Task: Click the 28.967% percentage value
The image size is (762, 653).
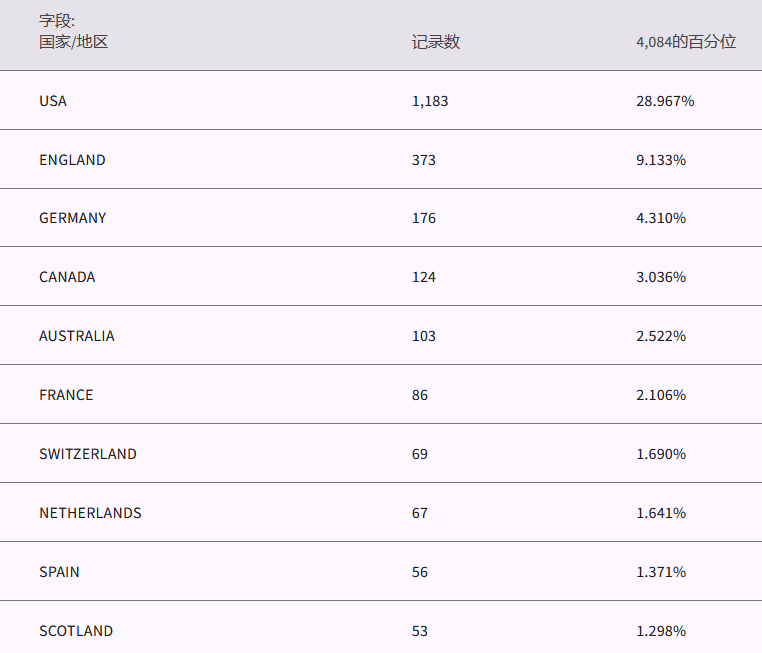Action: [665, 101]
